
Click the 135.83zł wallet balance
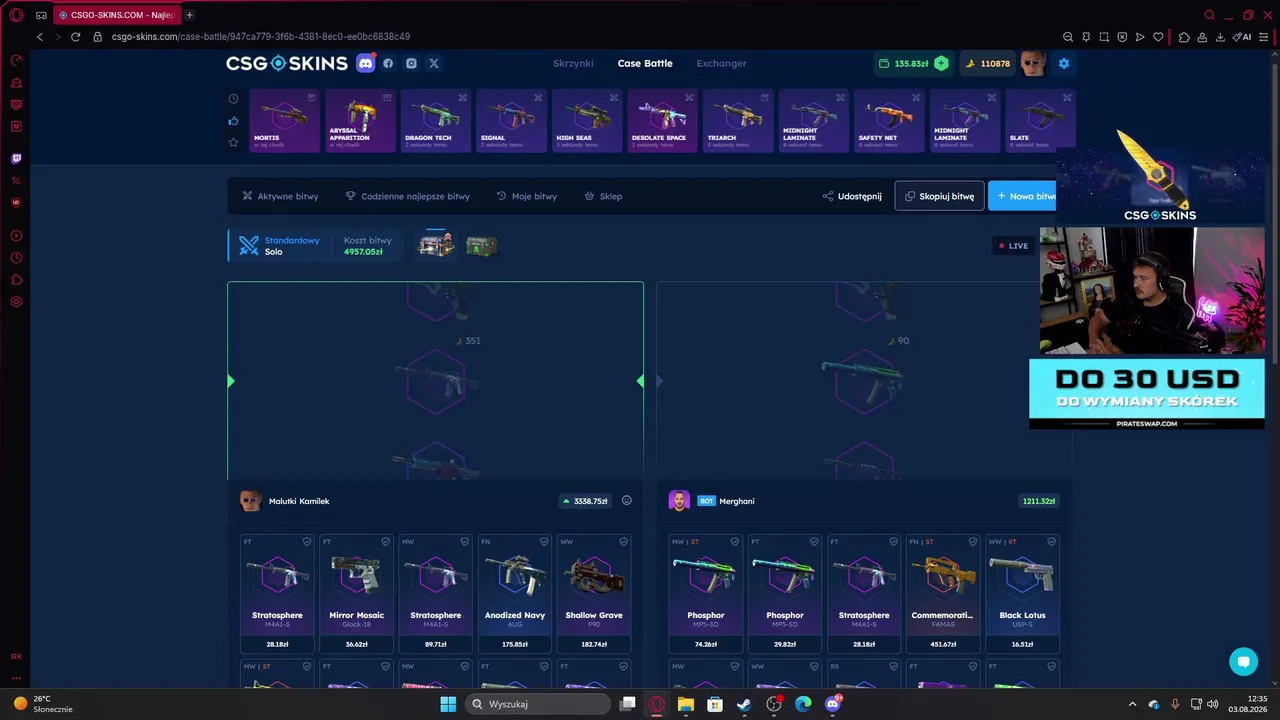coord(904,63)
